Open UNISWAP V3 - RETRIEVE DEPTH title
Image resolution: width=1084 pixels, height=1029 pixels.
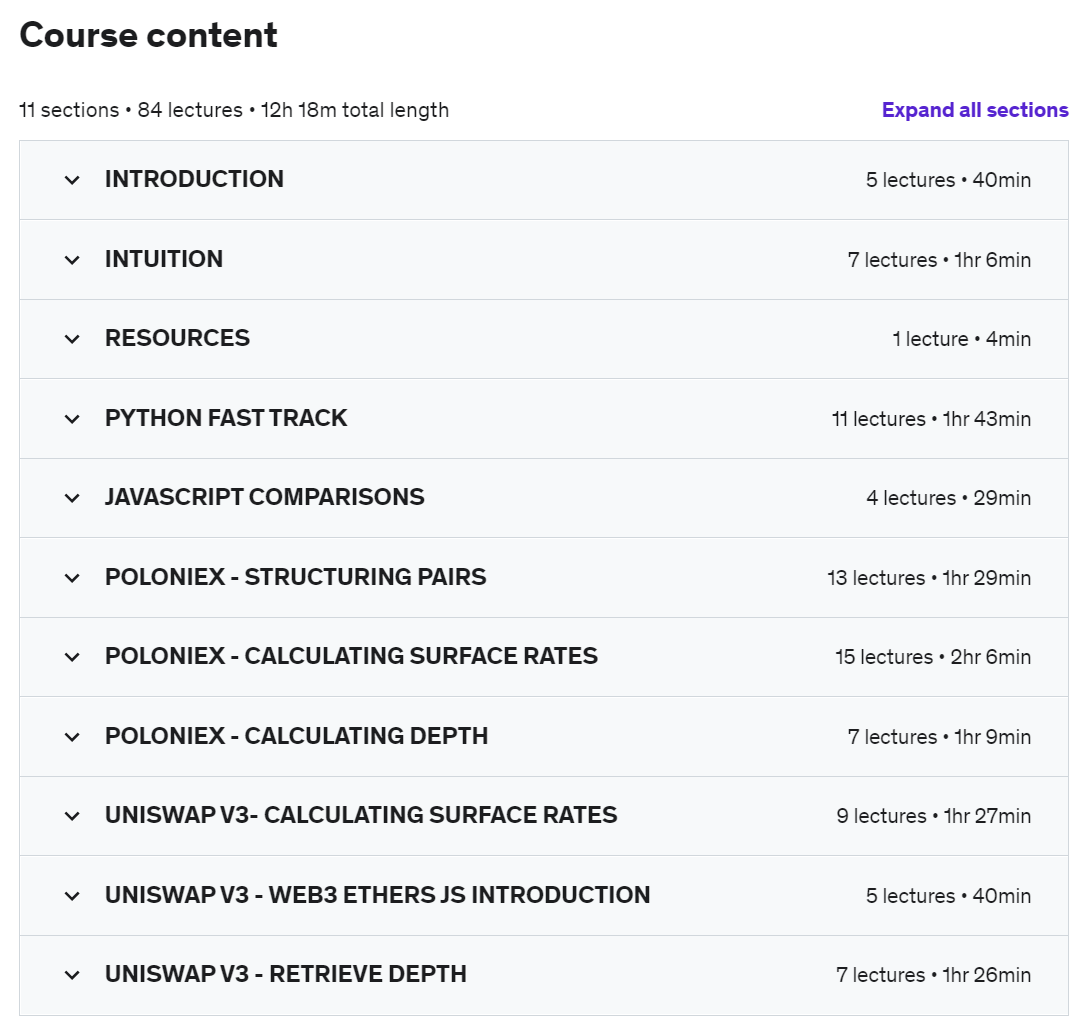[286, 974]
